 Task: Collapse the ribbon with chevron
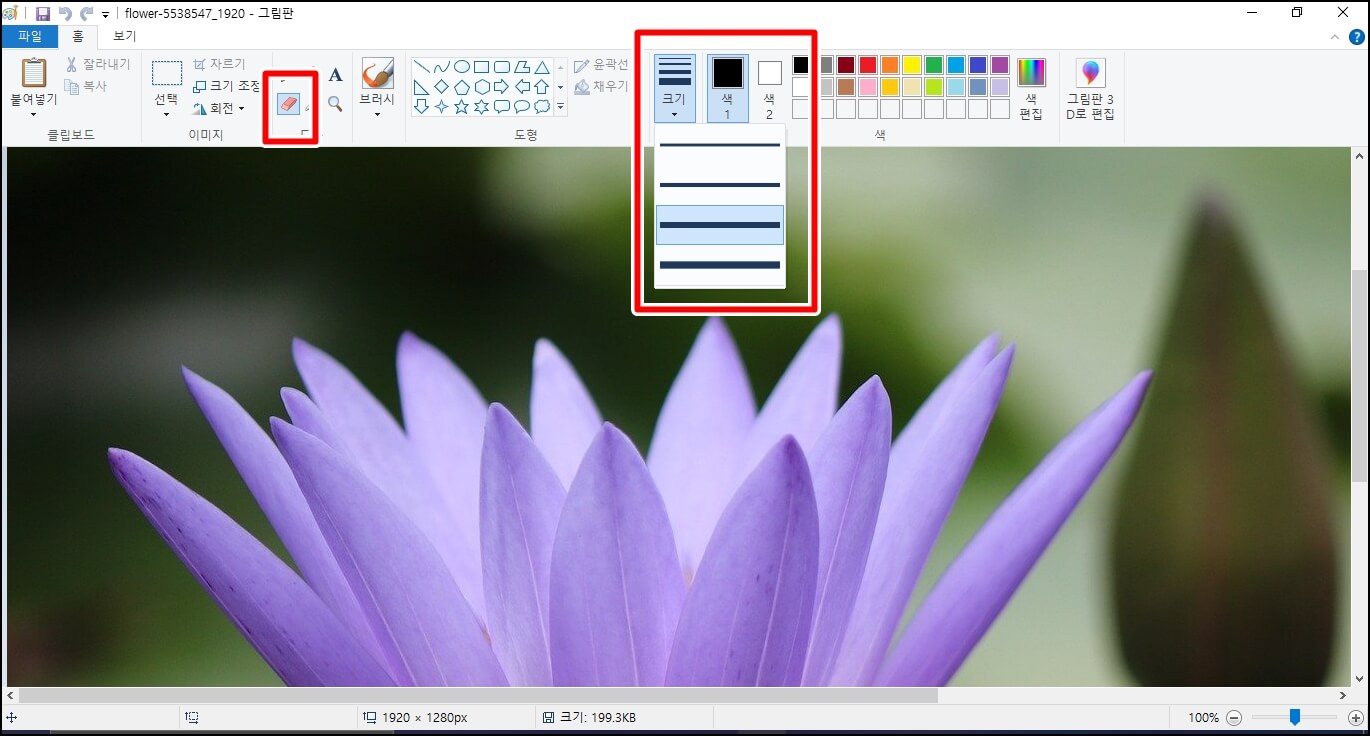(1334, 37)
